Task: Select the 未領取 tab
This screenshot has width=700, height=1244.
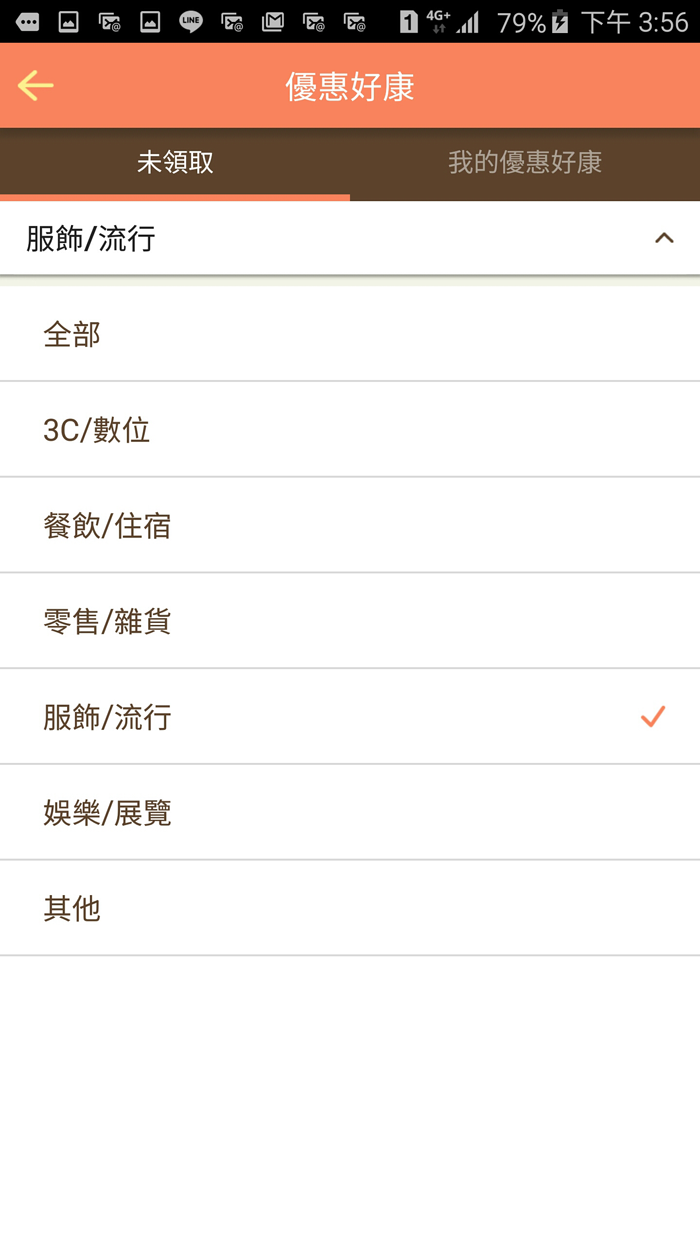Action: click(175, 163)
